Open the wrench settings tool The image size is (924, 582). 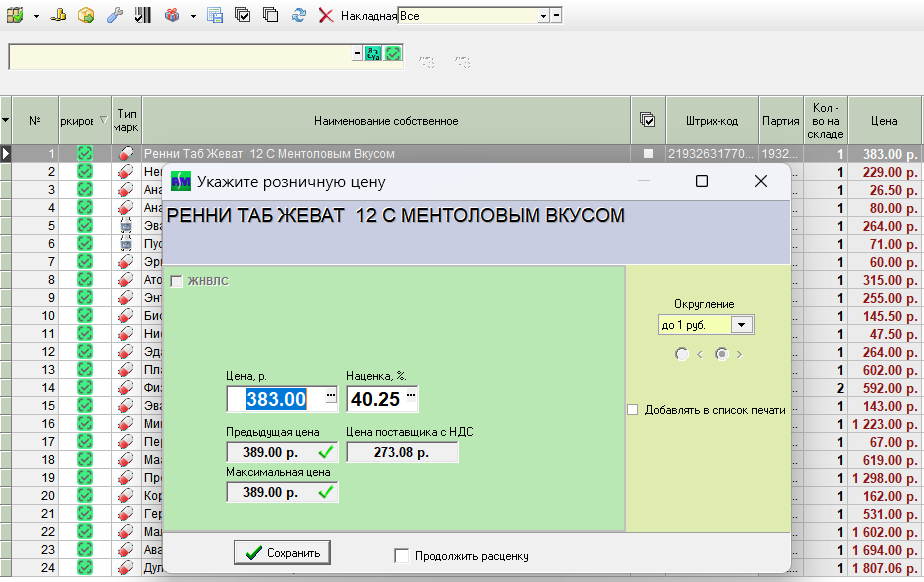(x=114, y=15)
